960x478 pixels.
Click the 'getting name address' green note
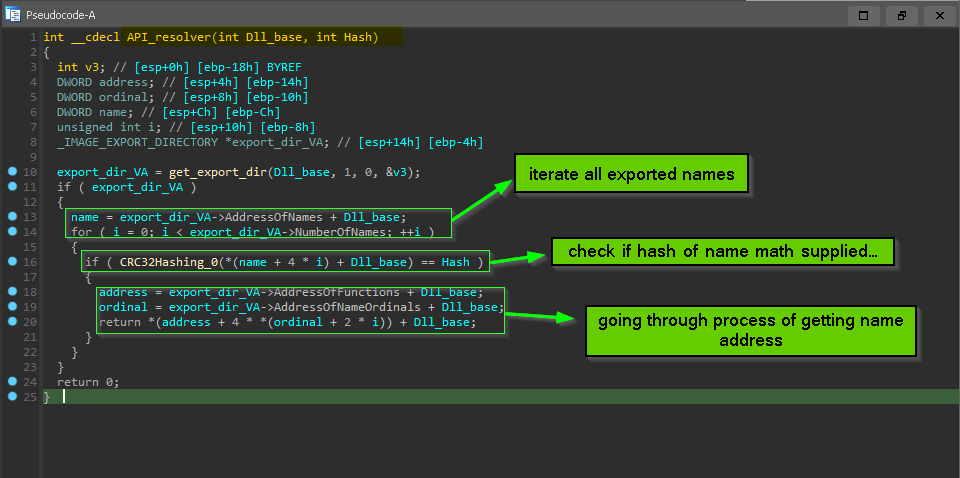click(750, 330)
